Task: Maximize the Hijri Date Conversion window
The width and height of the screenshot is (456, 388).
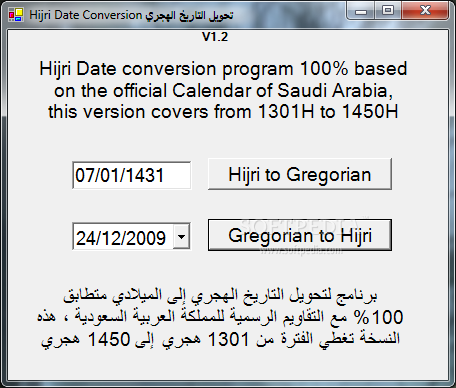Action: coord(388,10)
